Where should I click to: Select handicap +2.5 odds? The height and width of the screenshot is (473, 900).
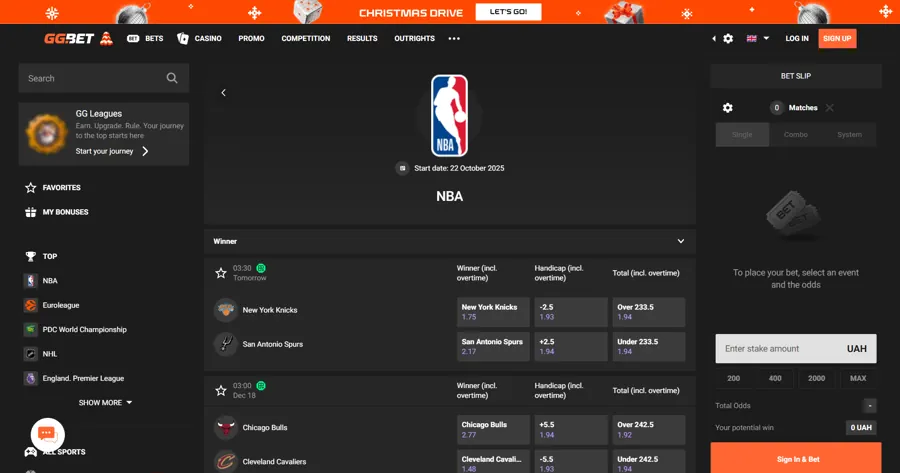coord(571,346)
